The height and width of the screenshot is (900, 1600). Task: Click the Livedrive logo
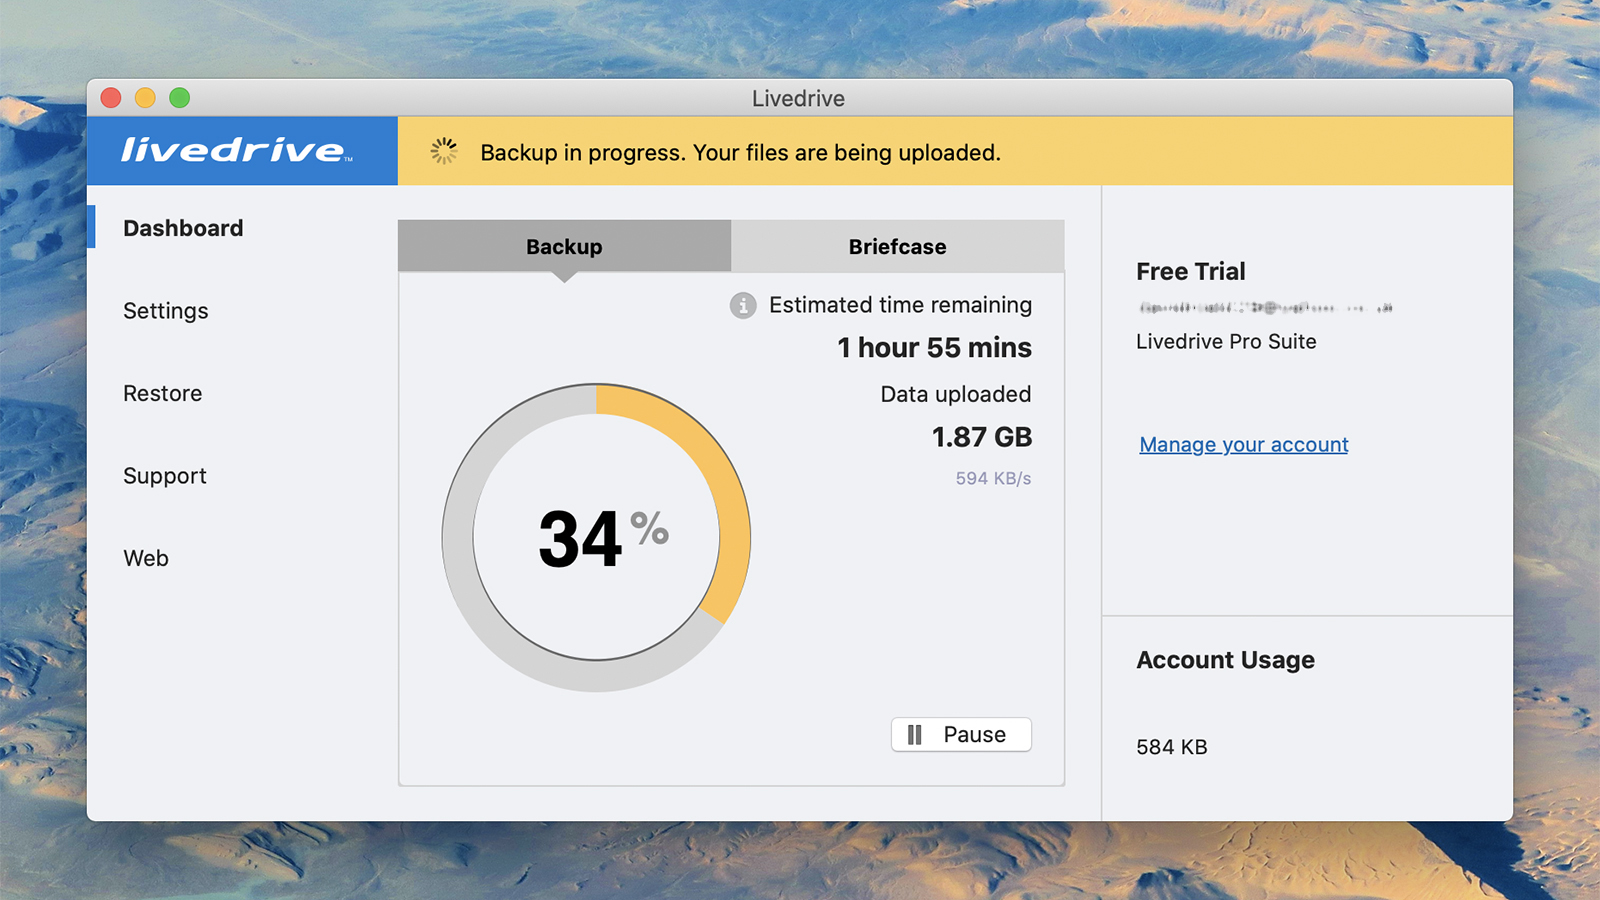pos(236,150)
